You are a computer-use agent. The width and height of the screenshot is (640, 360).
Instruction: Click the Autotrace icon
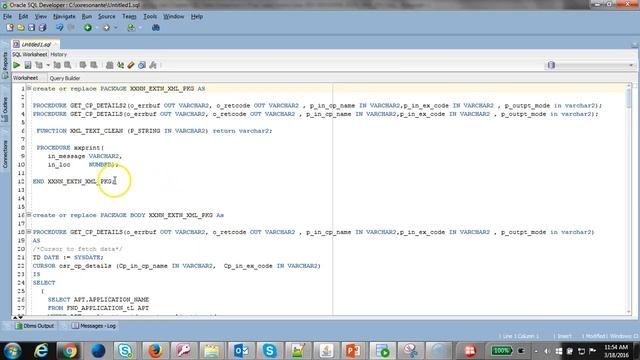(x=57, y=65)
